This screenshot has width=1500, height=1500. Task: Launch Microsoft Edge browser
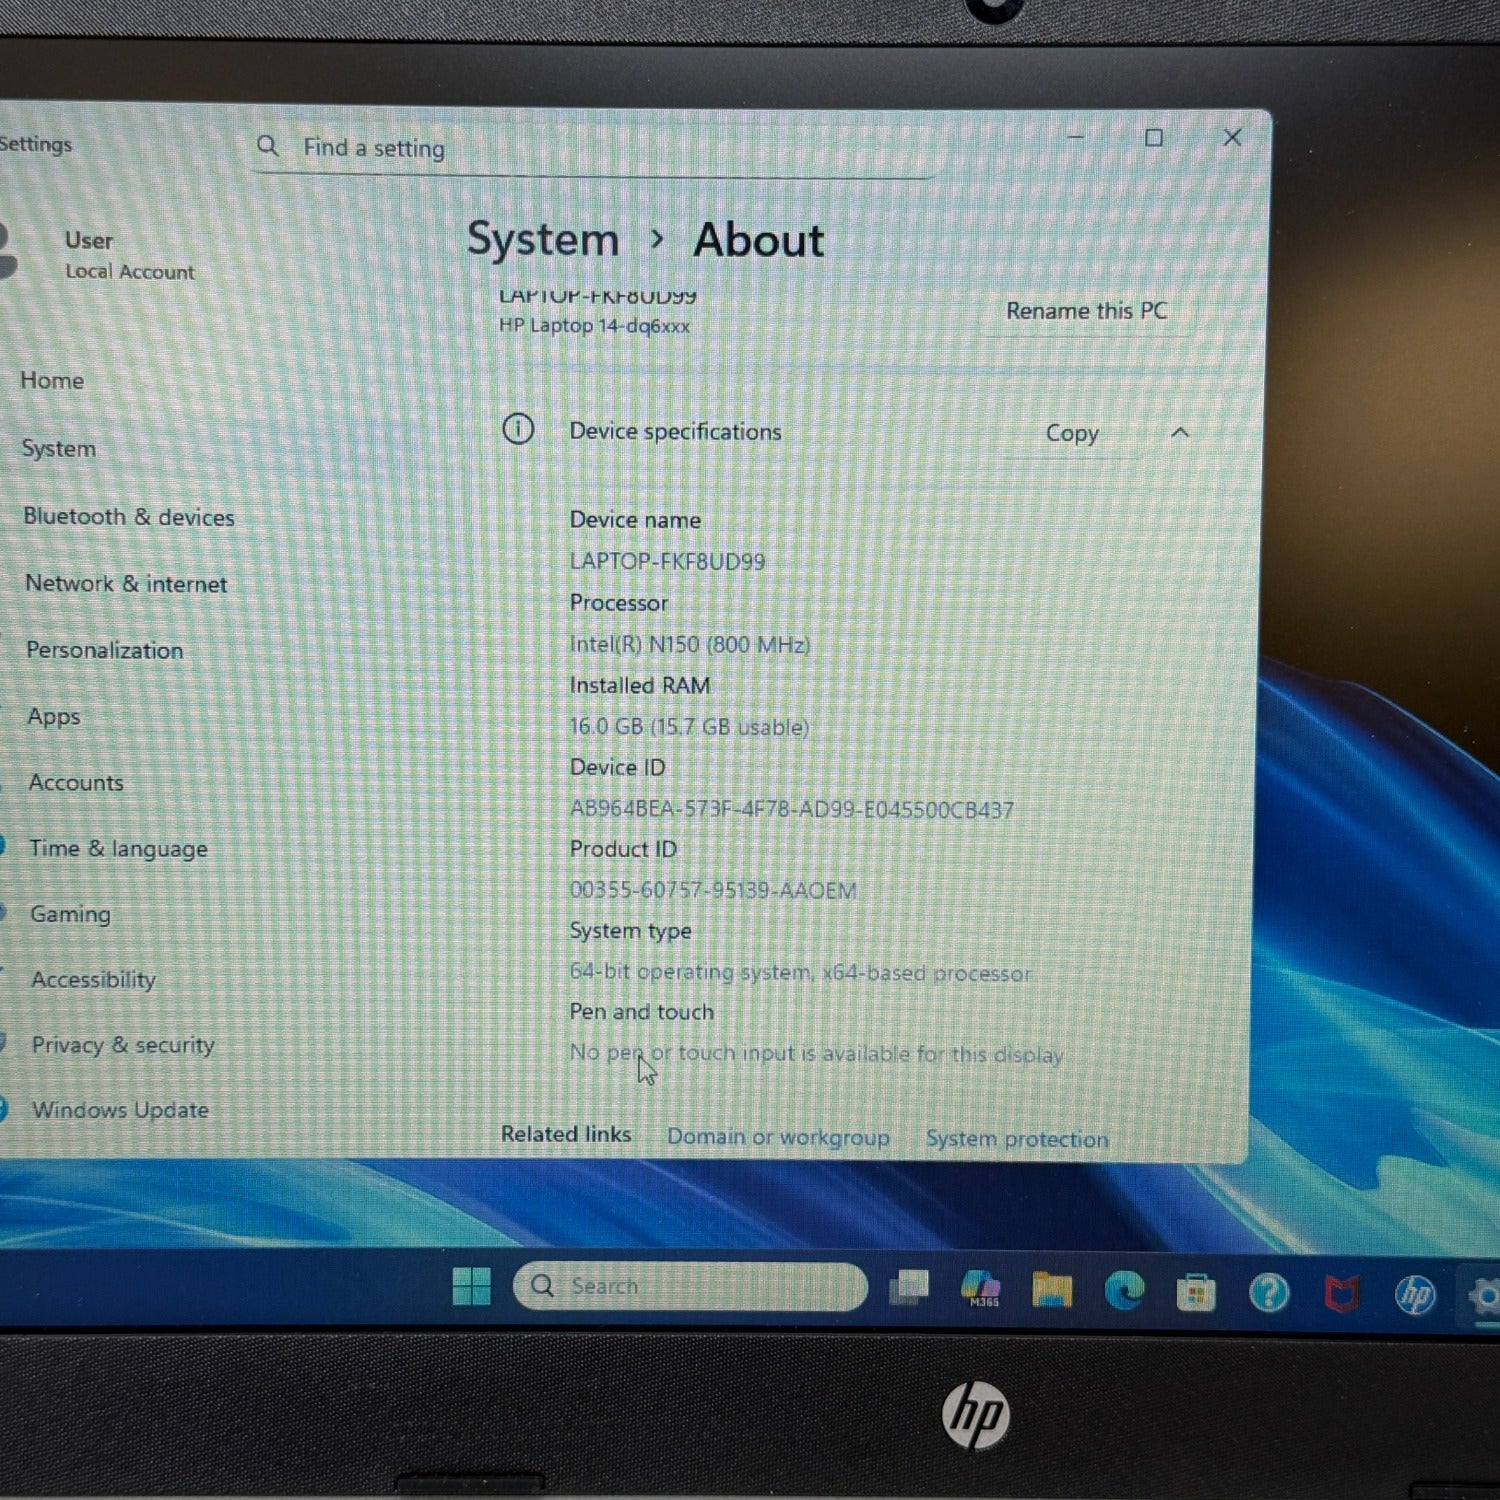point(1124,1291)
